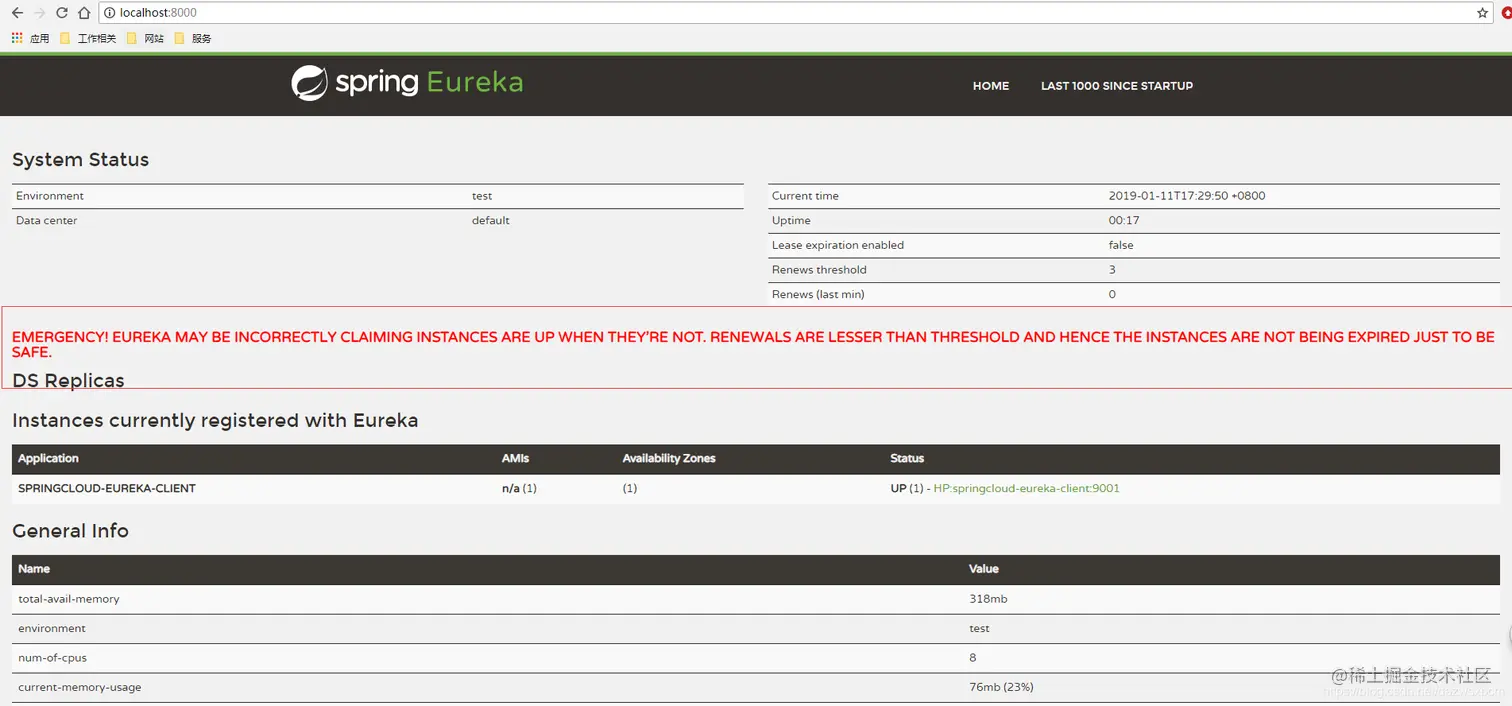Click the default data center value
Image resolution: width=1512 pixels, height=706 pixels.
(x=491, y=220)
